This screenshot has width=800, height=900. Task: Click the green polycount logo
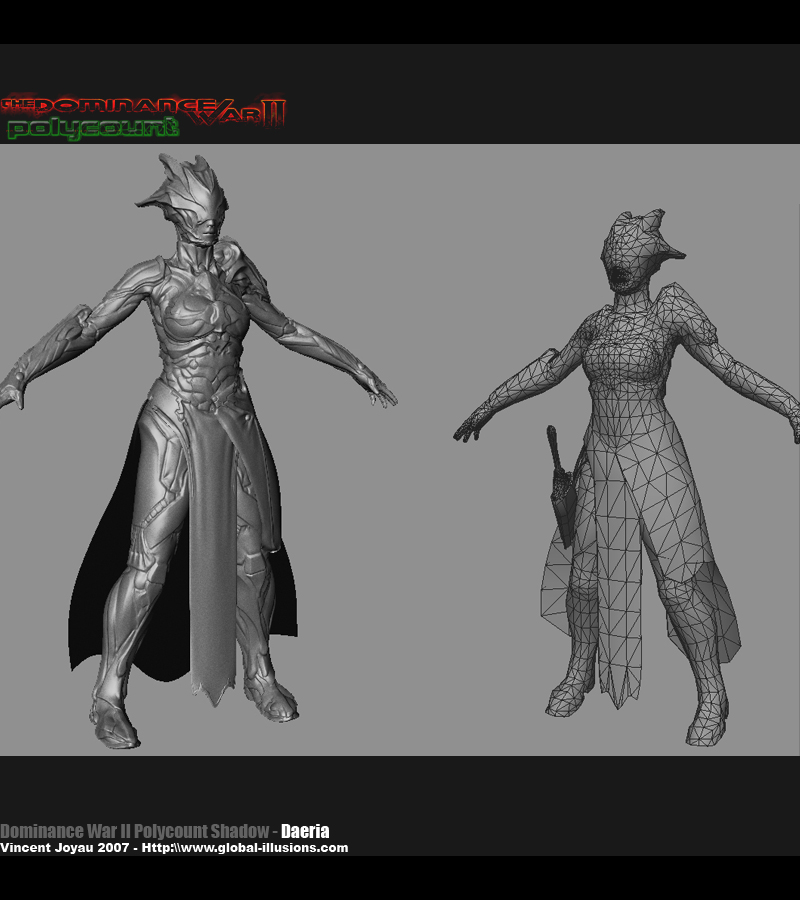pos(92,128)
